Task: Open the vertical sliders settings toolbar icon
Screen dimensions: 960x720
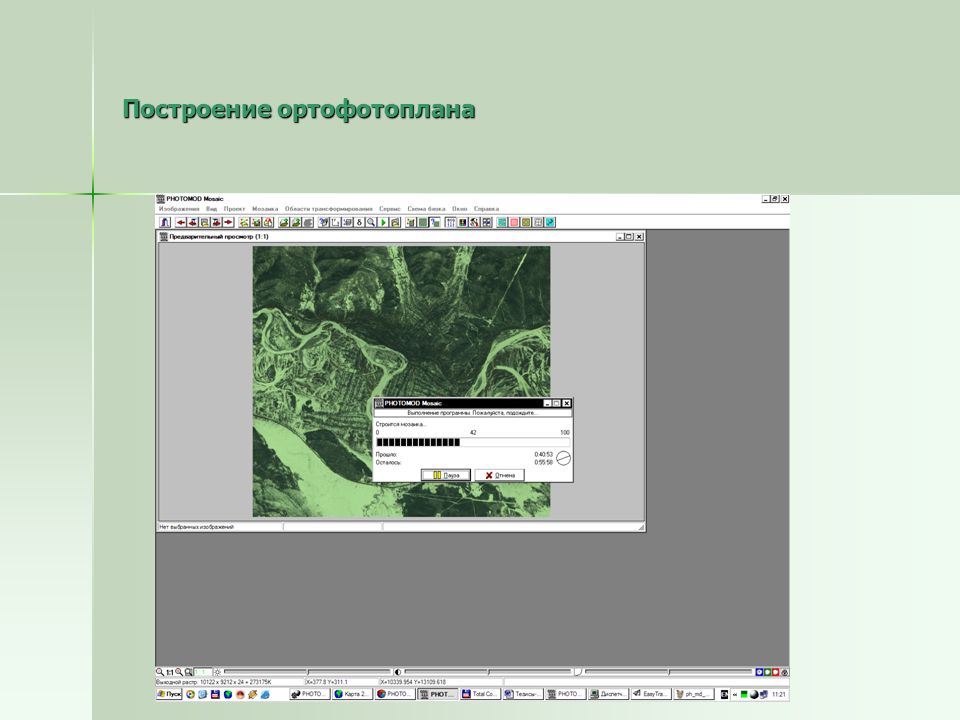Action: (451, 222)
